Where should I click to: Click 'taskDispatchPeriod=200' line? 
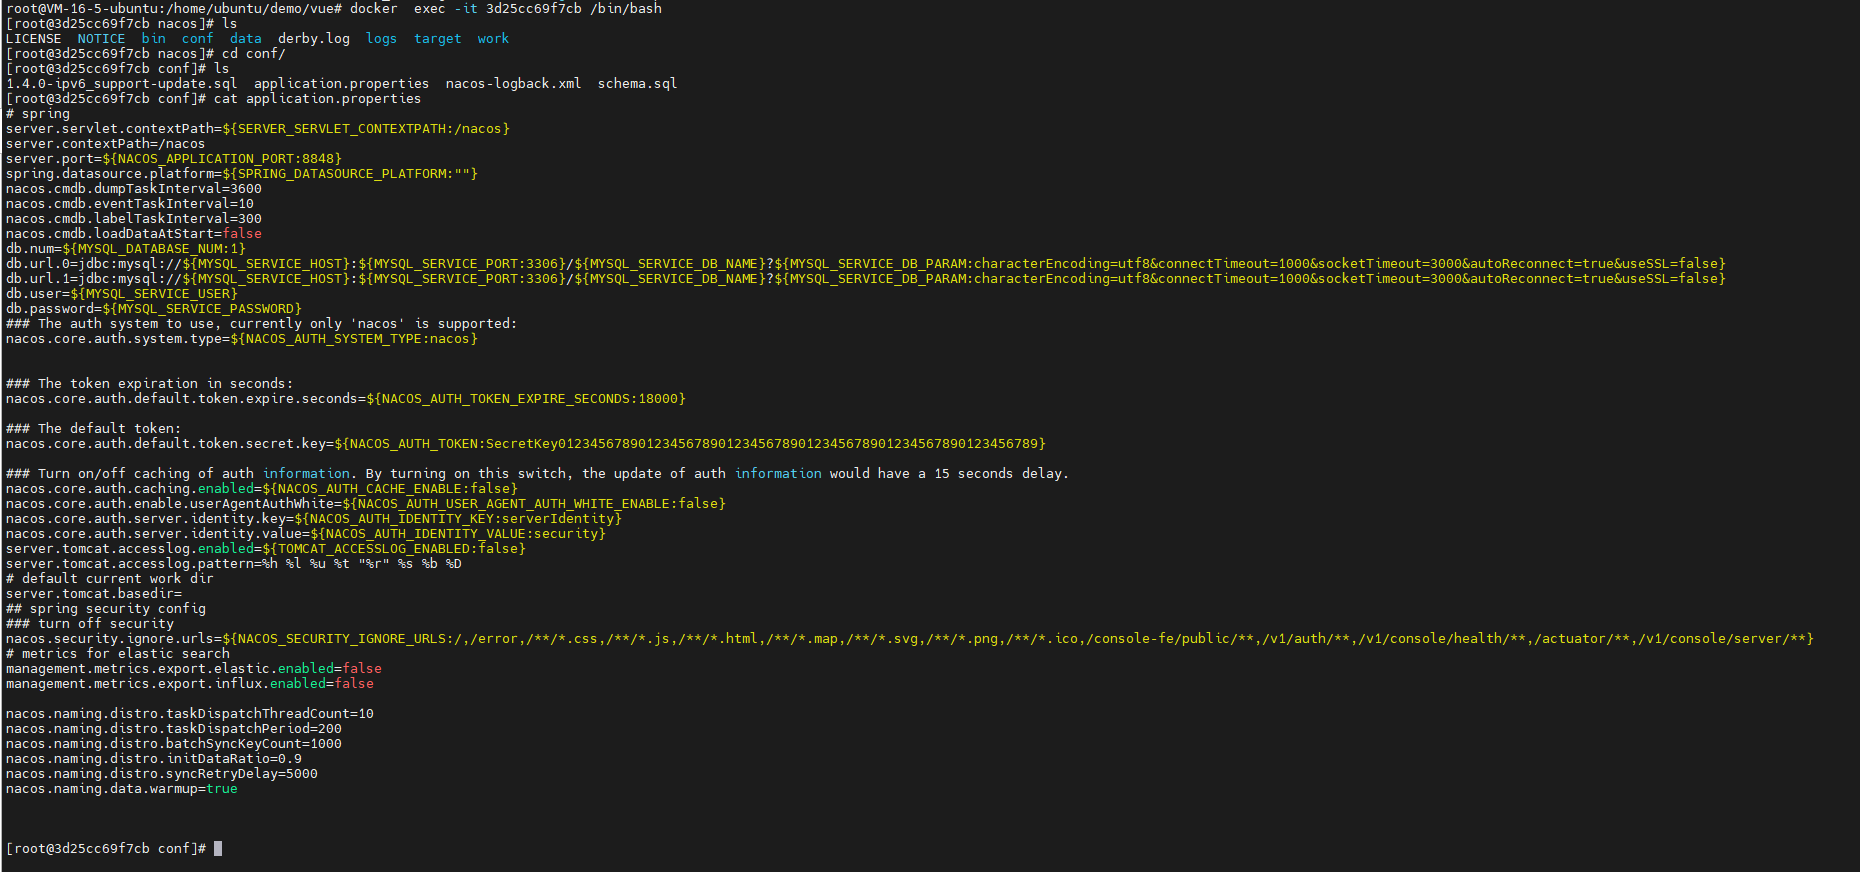tap(174, 729)
